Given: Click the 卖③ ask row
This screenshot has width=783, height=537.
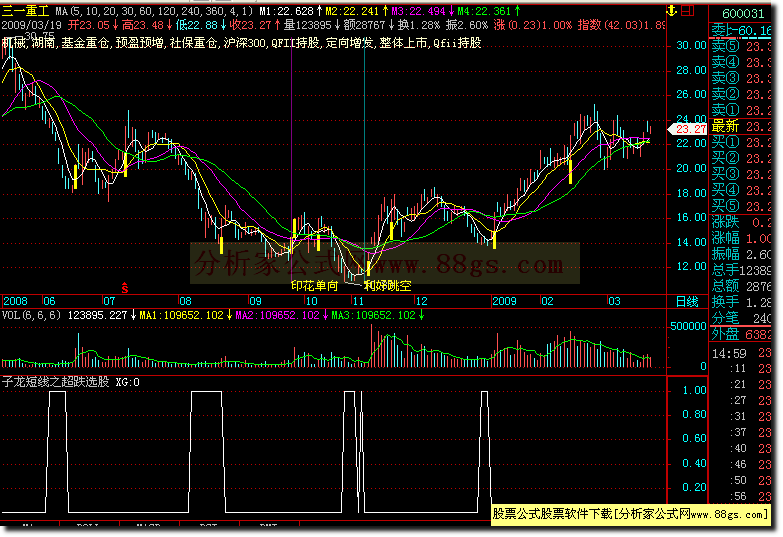Looking at the screenshot, I should (x=741, y=78).
